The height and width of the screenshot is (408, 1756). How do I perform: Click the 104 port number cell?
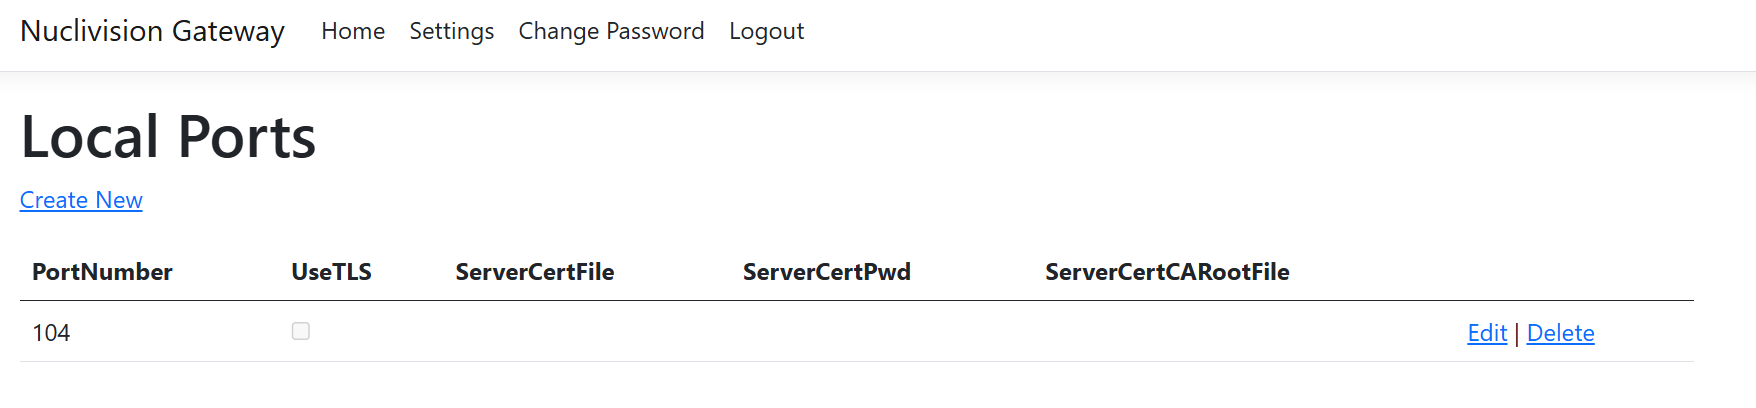click(51, 333)
